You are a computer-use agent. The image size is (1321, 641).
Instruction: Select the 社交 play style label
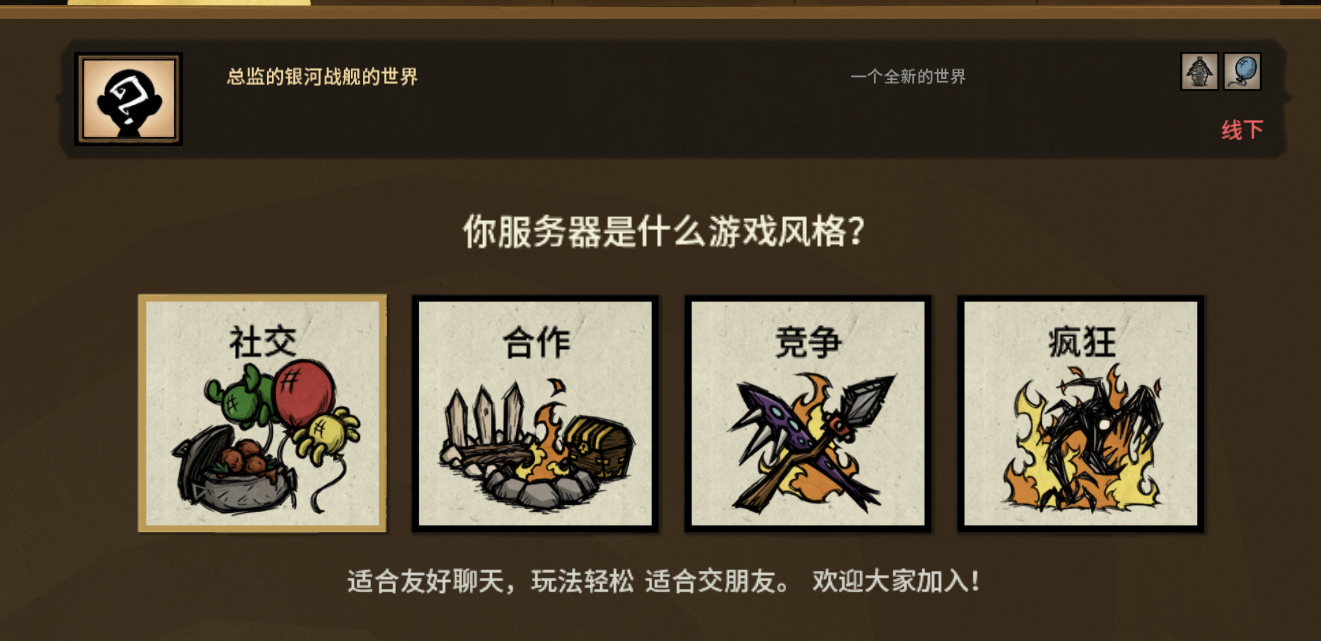click(x=262, y=342)
